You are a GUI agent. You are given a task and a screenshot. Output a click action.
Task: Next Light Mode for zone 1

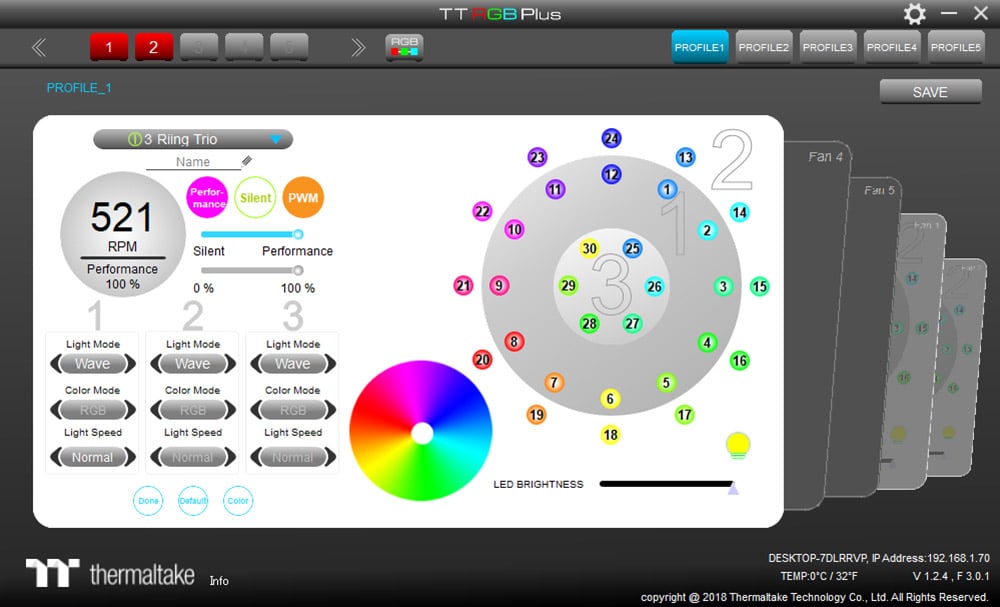coord(130,364)
